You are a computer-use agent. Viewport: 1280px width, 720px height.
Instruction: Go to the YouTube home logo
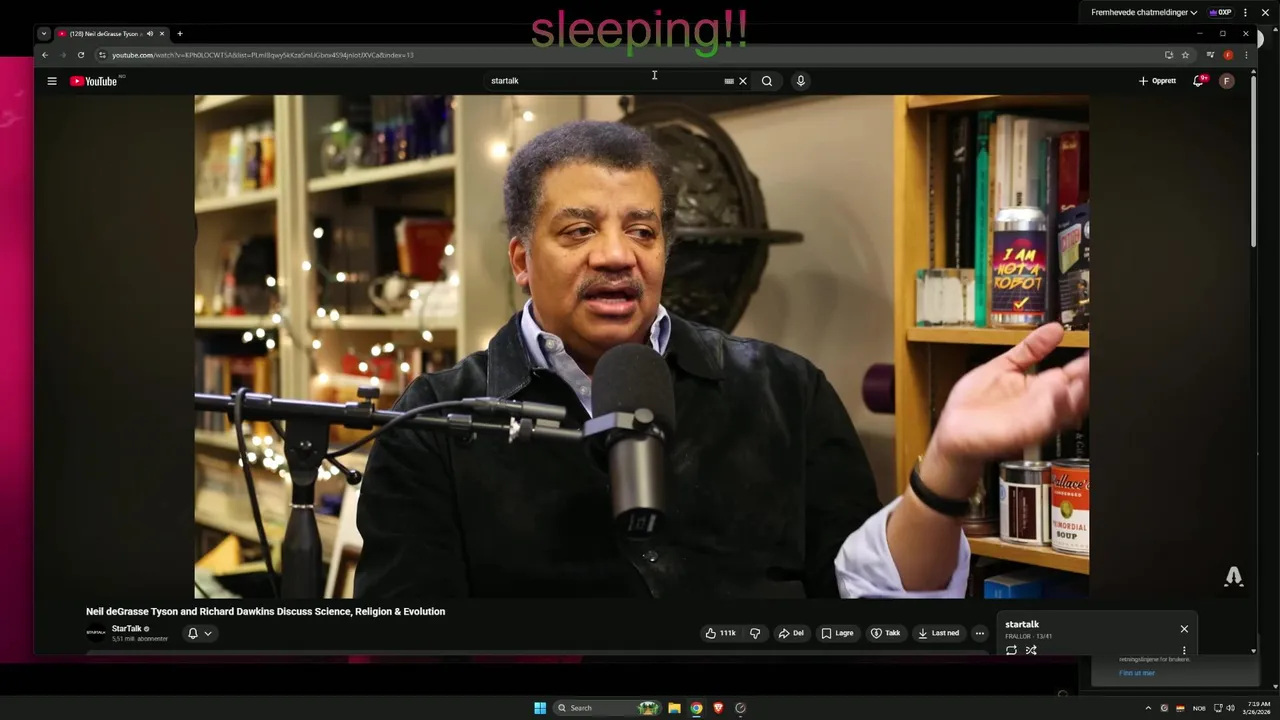tap(94, 81)
